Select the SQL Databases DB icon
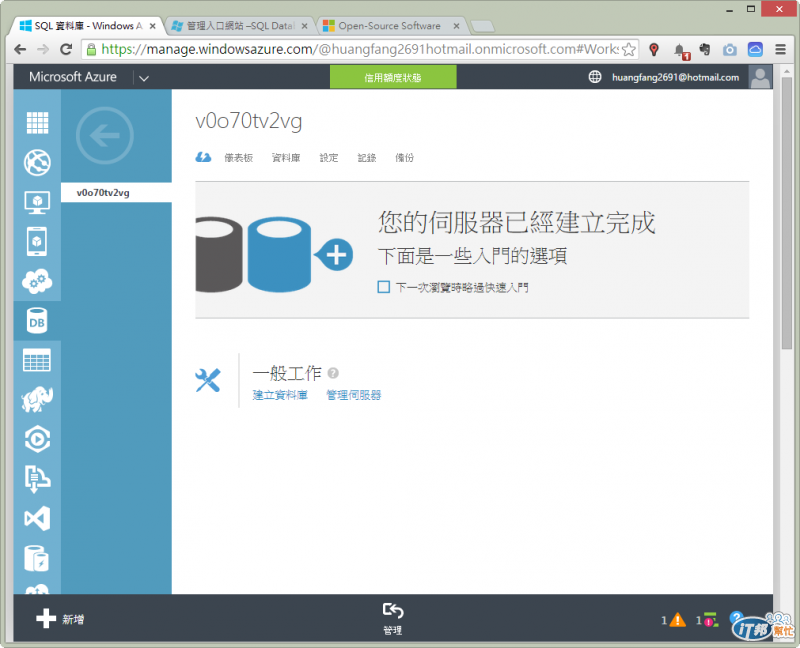 [37, 321]
